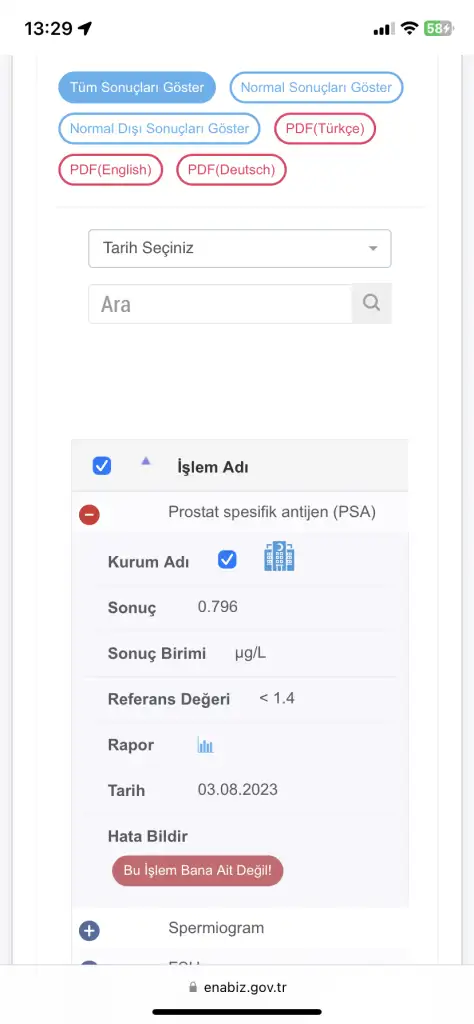
Task: Report Bu İşlem Bana Ait Değil!
Action: pyautogui.click(x=198, y=871)
